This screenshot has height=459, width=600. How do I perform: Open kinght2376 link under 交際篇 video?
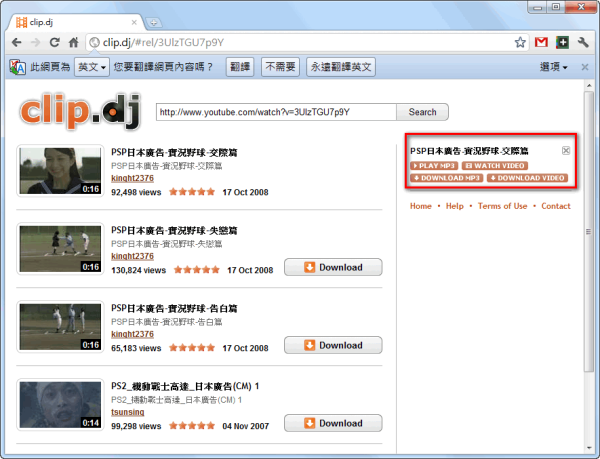click(x=132, y=178)
